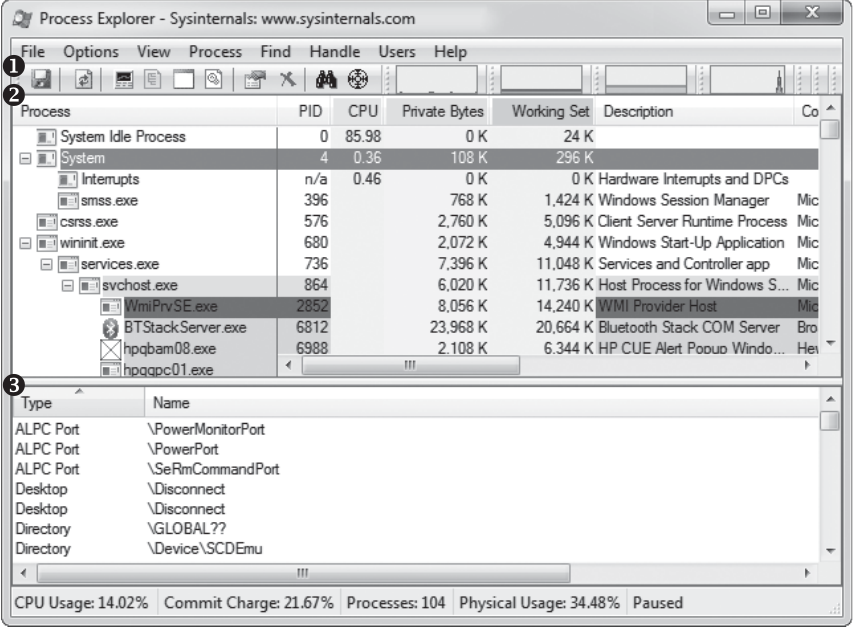Sort by the Description column header
This screenshot has height=628, width=853.
tap(694, 112)
